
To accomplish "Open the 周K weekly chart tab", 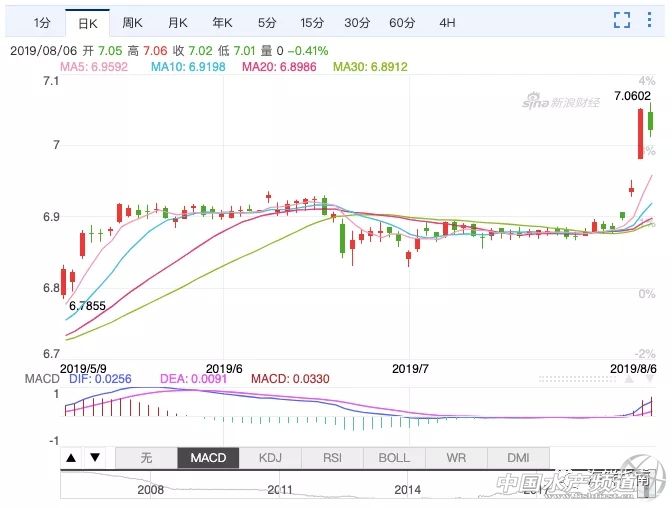I will (x=132, y=22).
